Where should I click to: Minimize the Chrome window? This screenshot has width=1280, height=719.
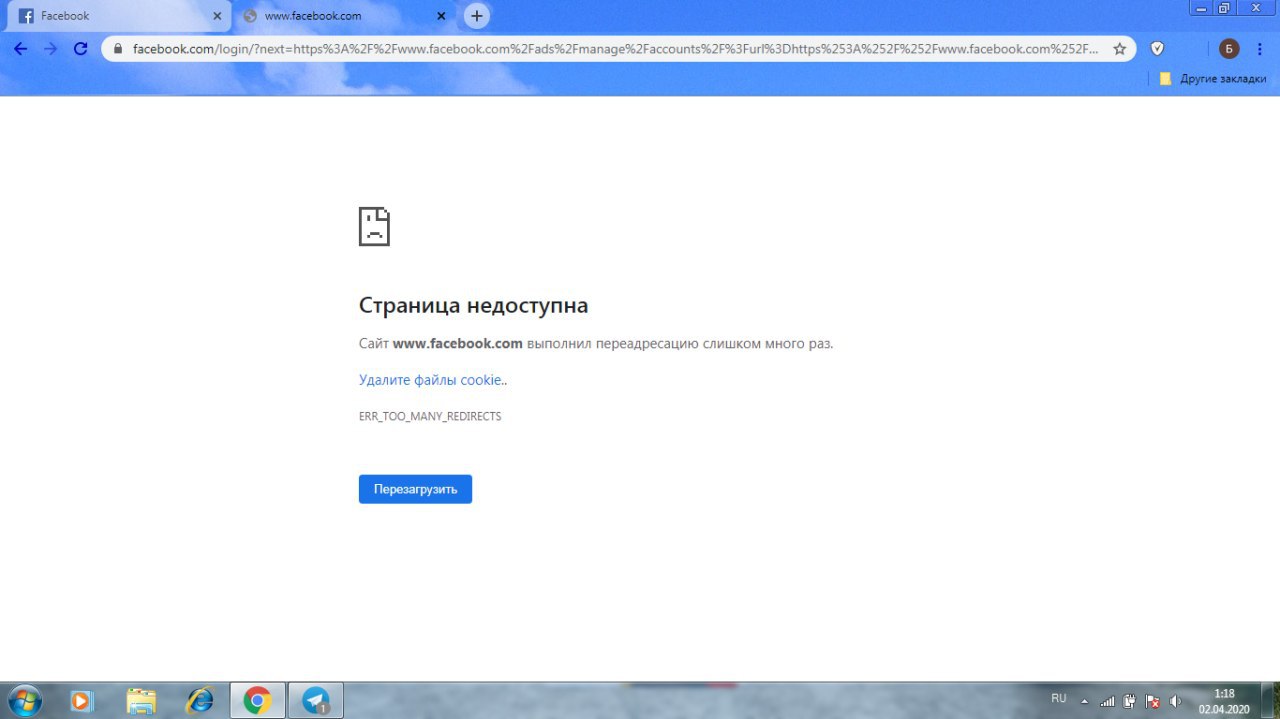[1201, 8]
